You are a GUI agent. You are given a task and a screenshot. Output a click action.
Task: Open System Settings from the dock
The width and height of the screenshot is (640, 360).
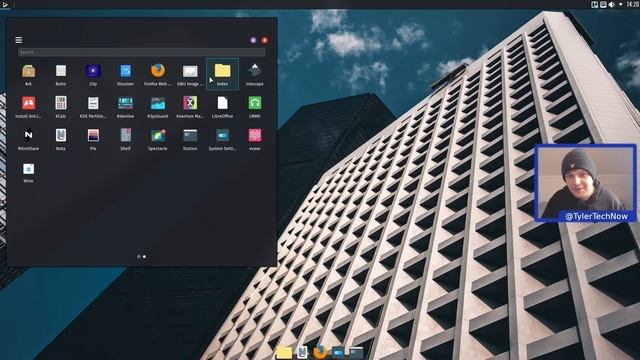pyautogui.click(x=338, y=352)
